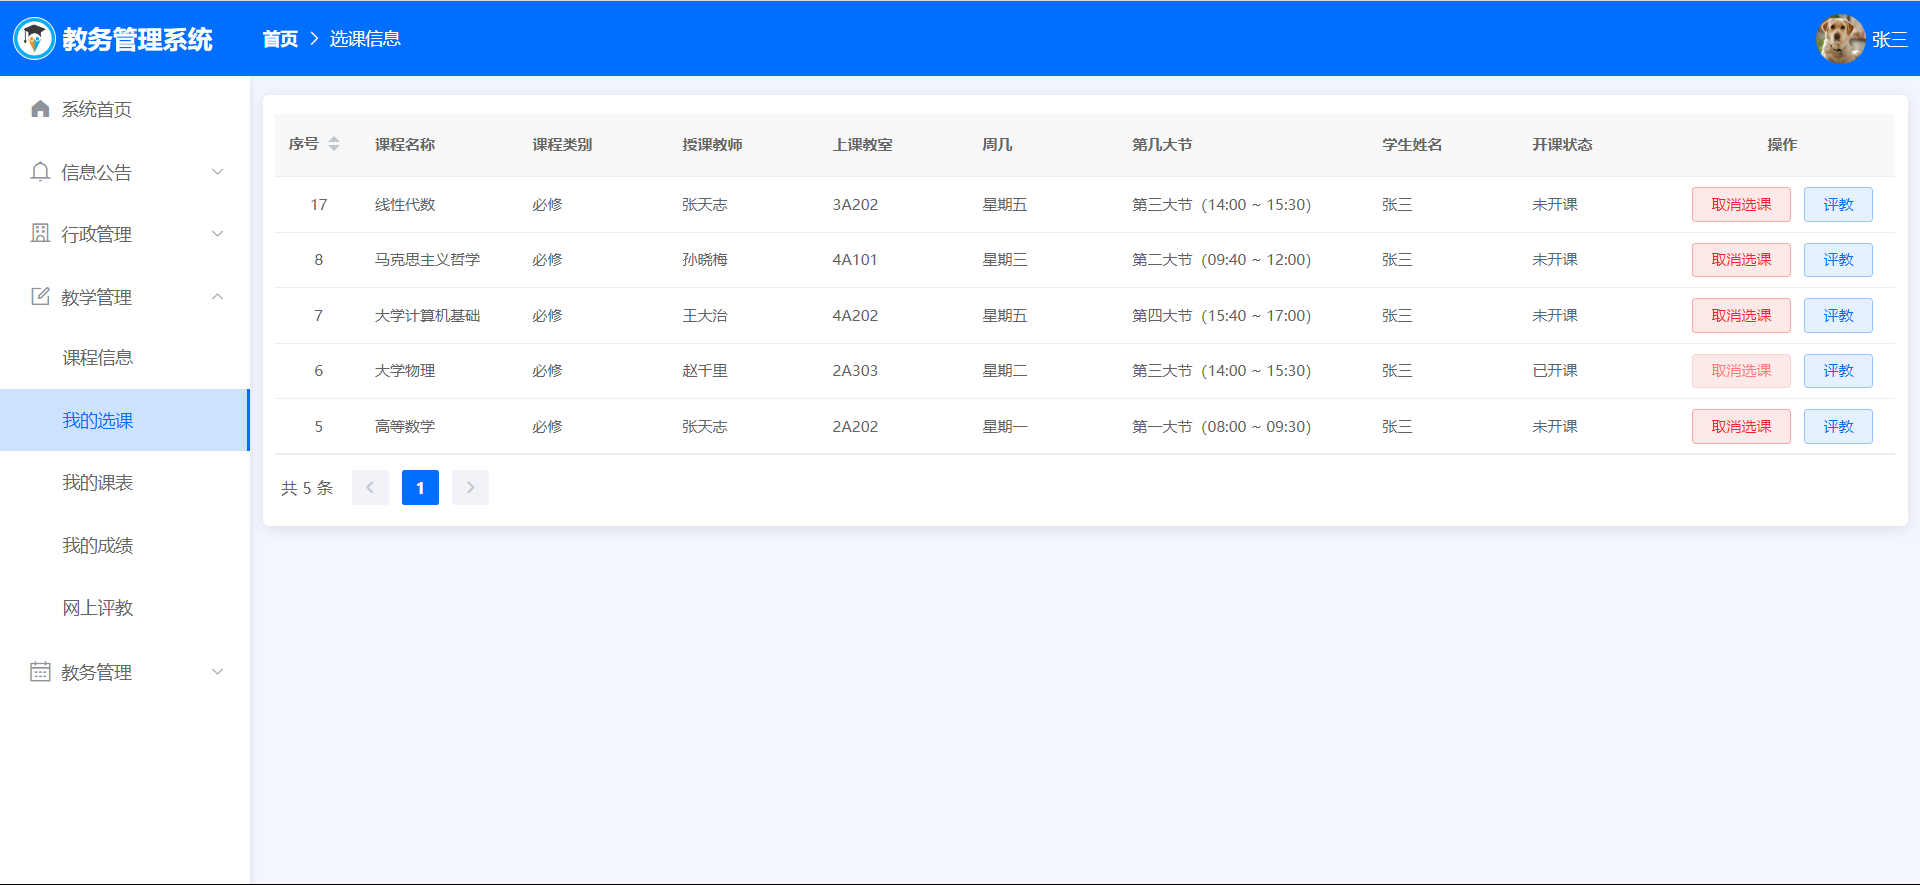Open 系统首页 in the sidebar
This screenshot has height=885, width=1920.
coord(125,109)
